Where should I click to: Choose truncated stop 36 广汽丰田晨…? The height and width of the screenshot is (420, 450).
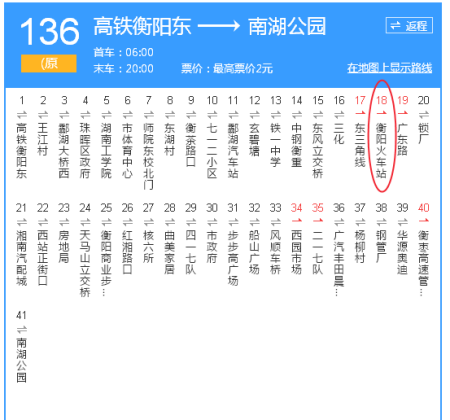click(339, 263)
